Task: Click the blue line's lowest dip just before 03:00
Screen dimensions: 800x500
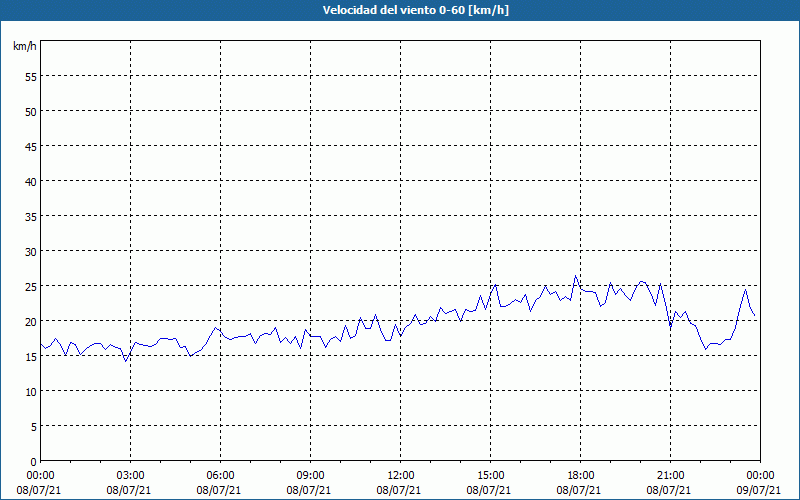Action: (x=126, y=360)
